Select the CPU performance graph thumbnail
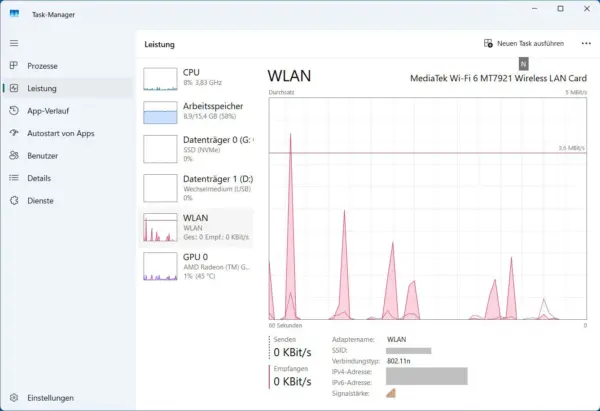This screenshot has width=600, height=411. [160, 79]
